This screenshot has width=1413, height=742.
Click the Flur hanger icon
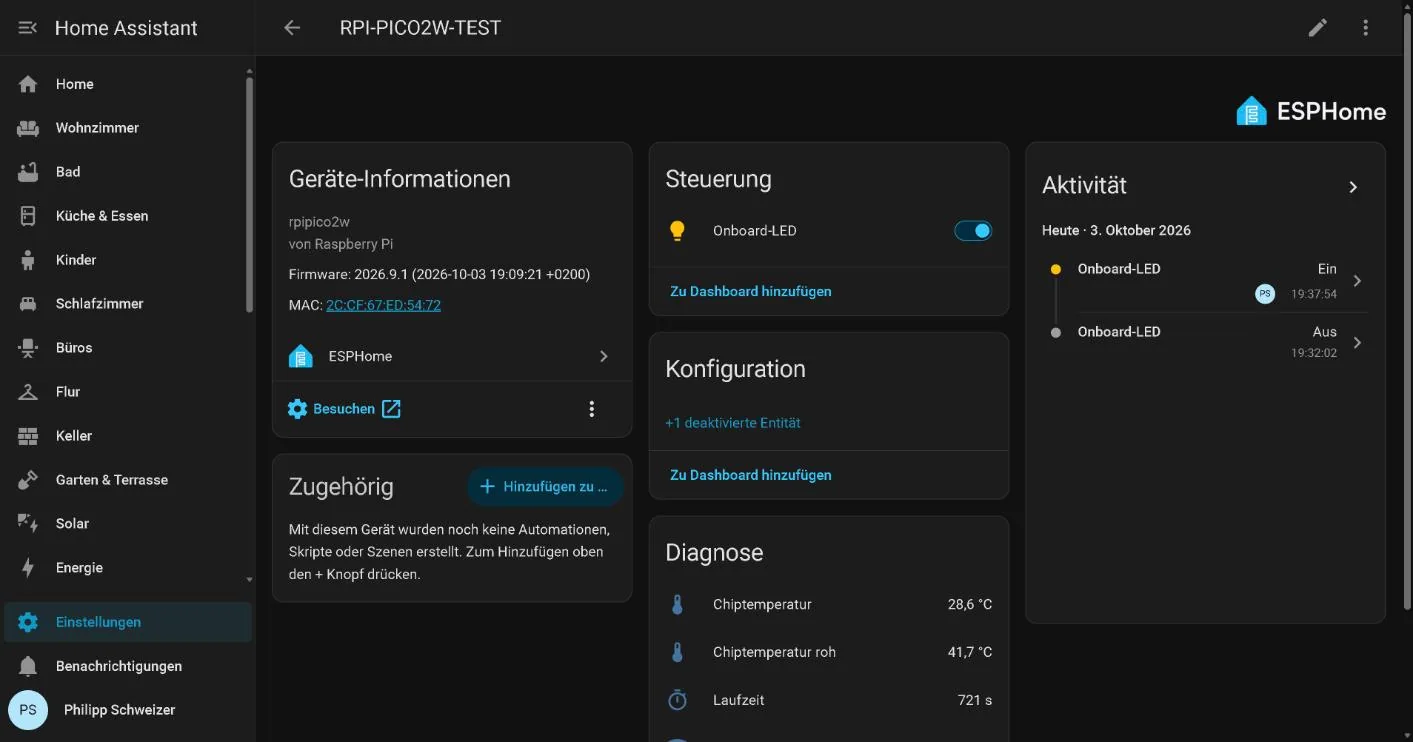[x=28, y=392]
